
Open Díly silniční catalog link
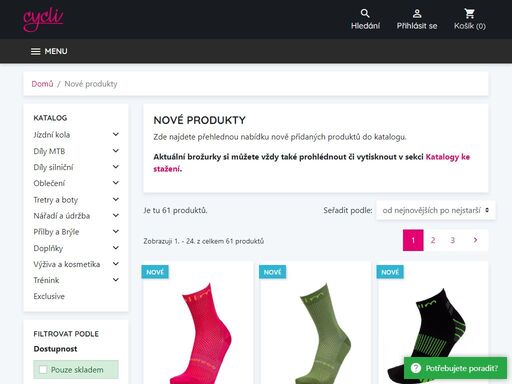tap(53, 167)
